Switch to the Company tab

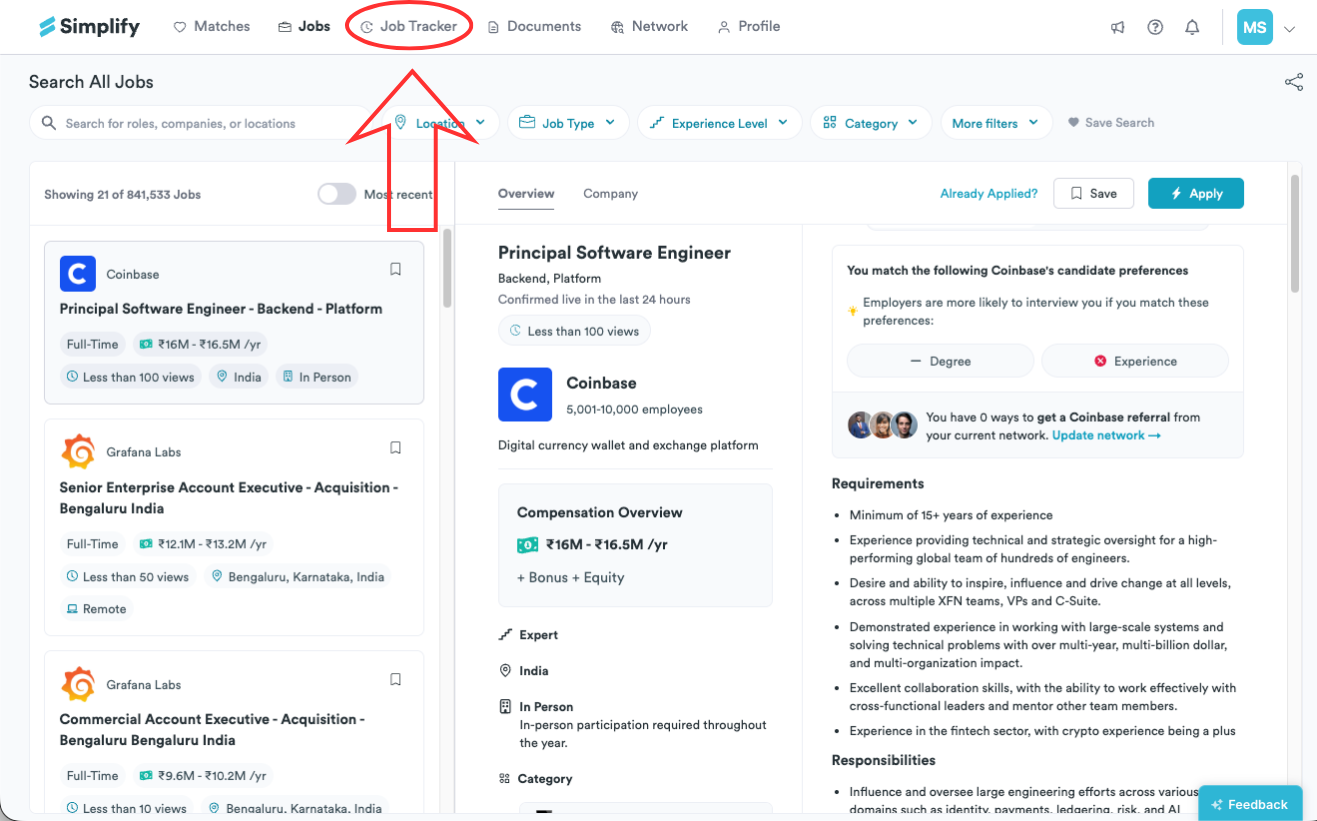pos(610,194)
